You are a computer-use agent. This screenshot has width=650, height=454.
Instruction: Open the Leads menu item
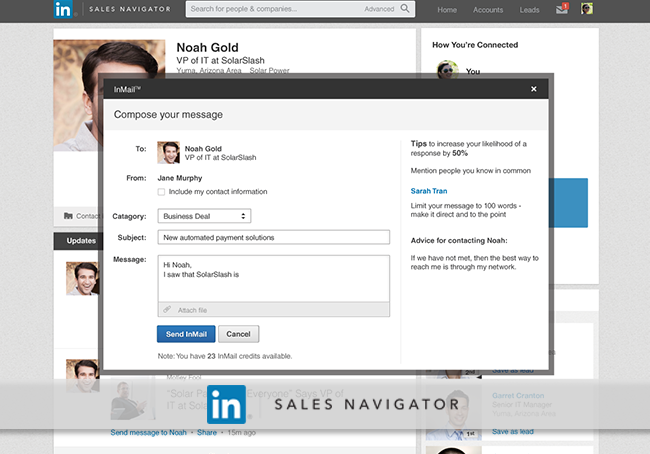pyautogui.click(x=529, y=10)
